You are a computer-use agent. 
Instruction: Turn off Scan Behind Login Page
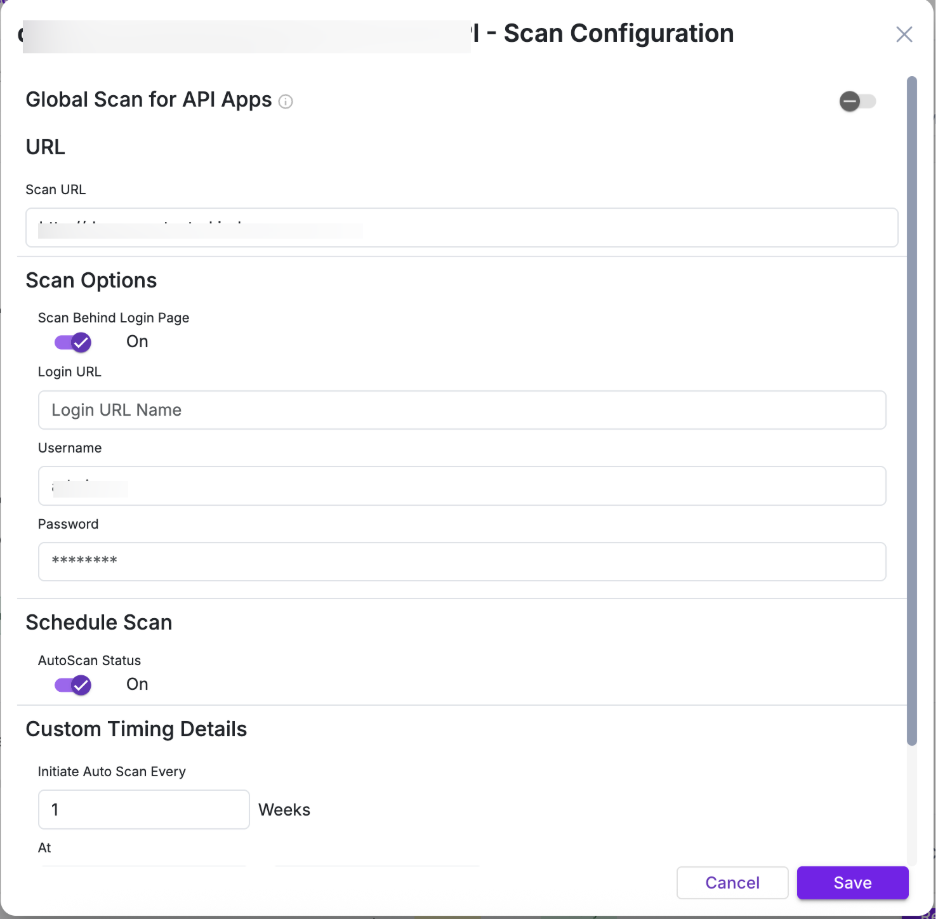point(73,342)
